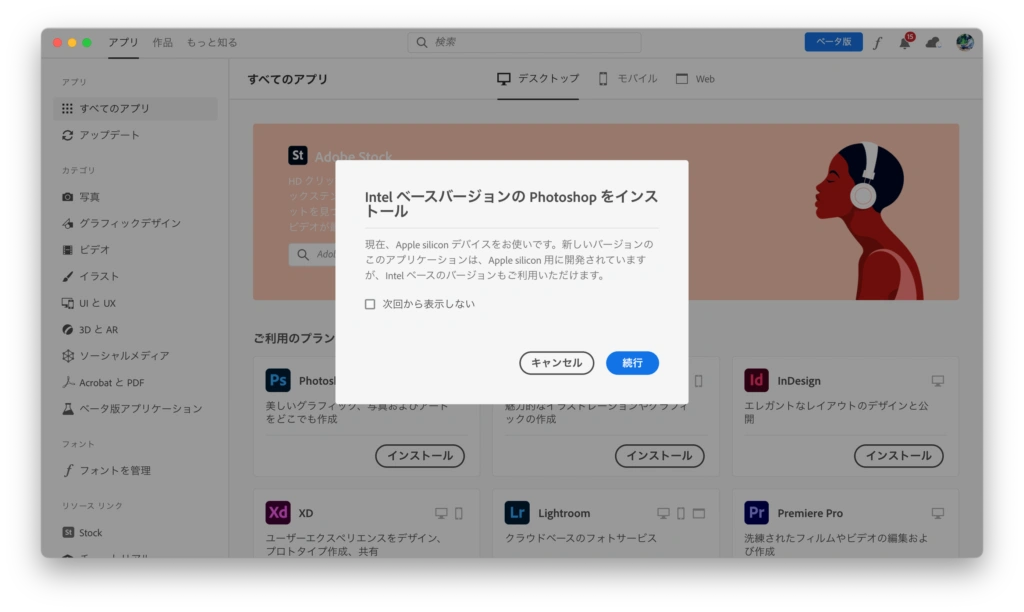Install Photoshop with its インストール button
1024x612 pixels.
tap(420, 456)
